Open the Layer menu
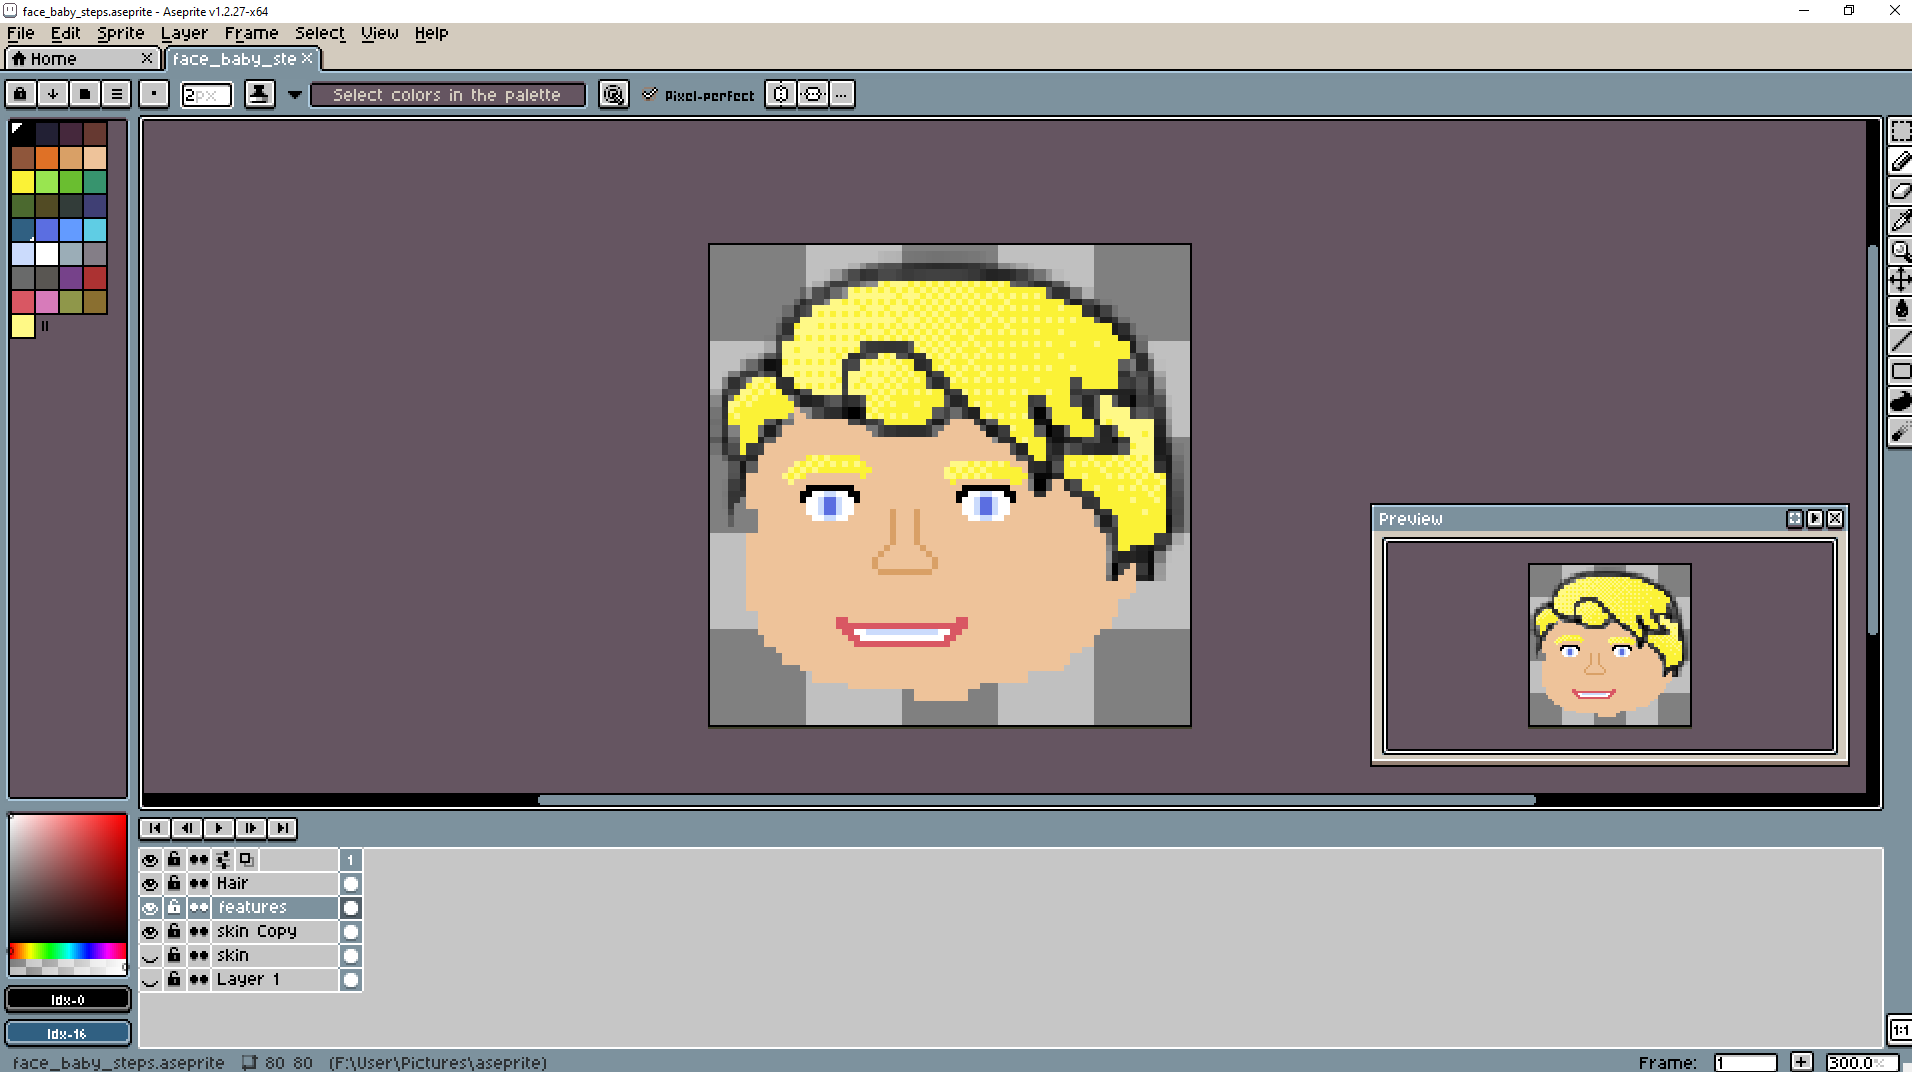 184,33
